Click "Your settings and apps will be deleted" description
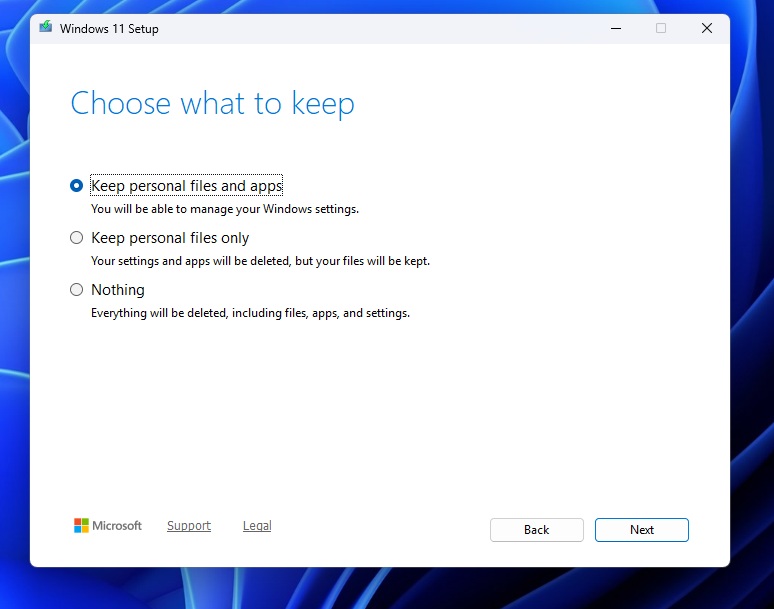The image size is (774, 609). tap(260, 261)
